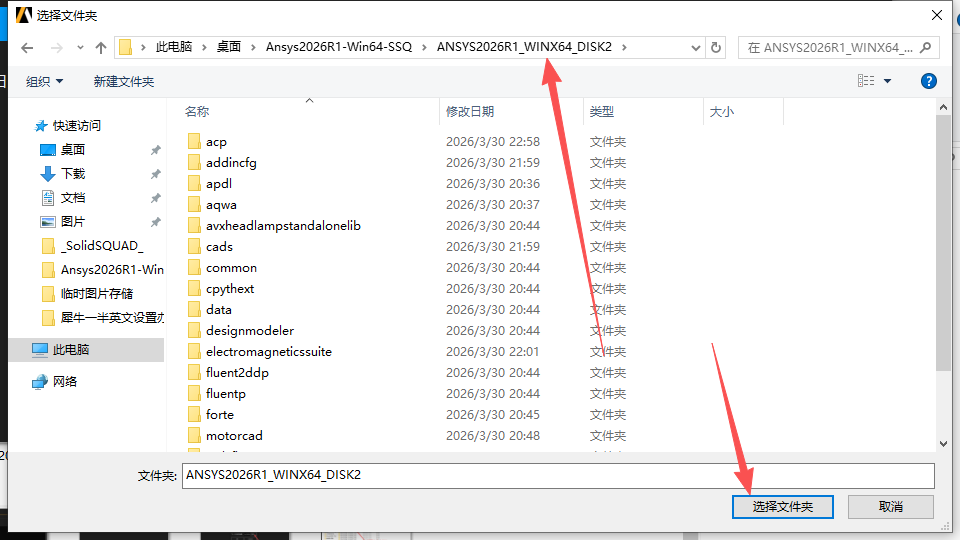Click the electromagneticssuite folder icon
Viewport: 960px width, 540px height.
click(x=194, y=351)
